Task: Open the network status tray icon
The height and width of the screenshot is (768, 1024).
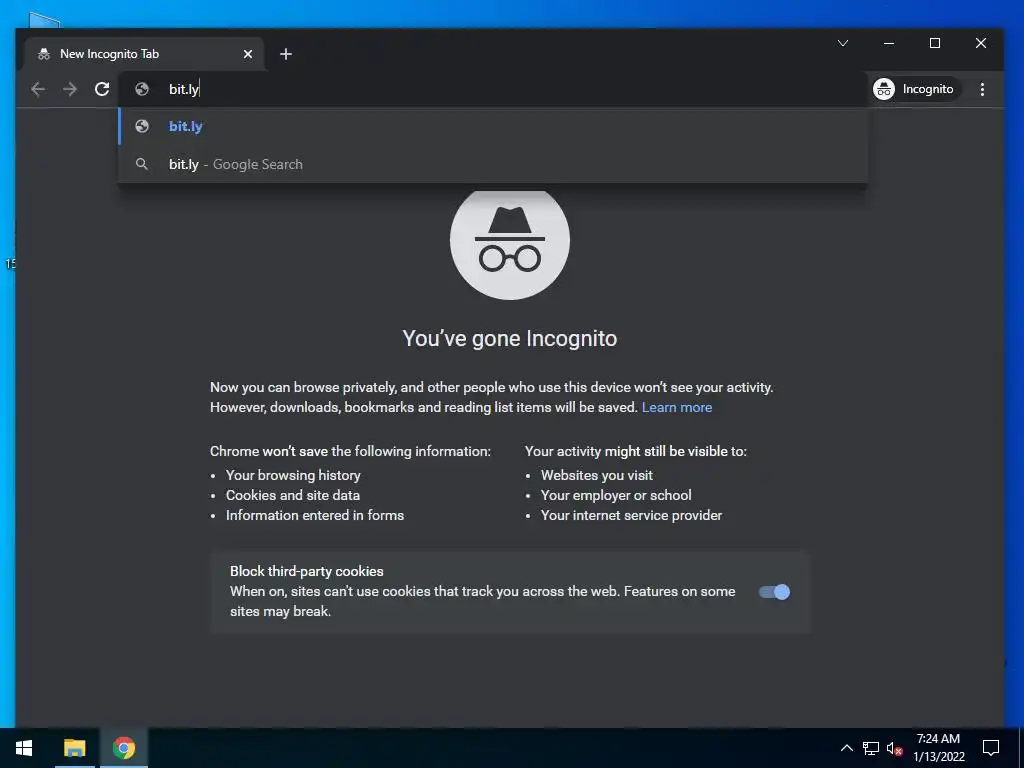Action: pos(871,748)
